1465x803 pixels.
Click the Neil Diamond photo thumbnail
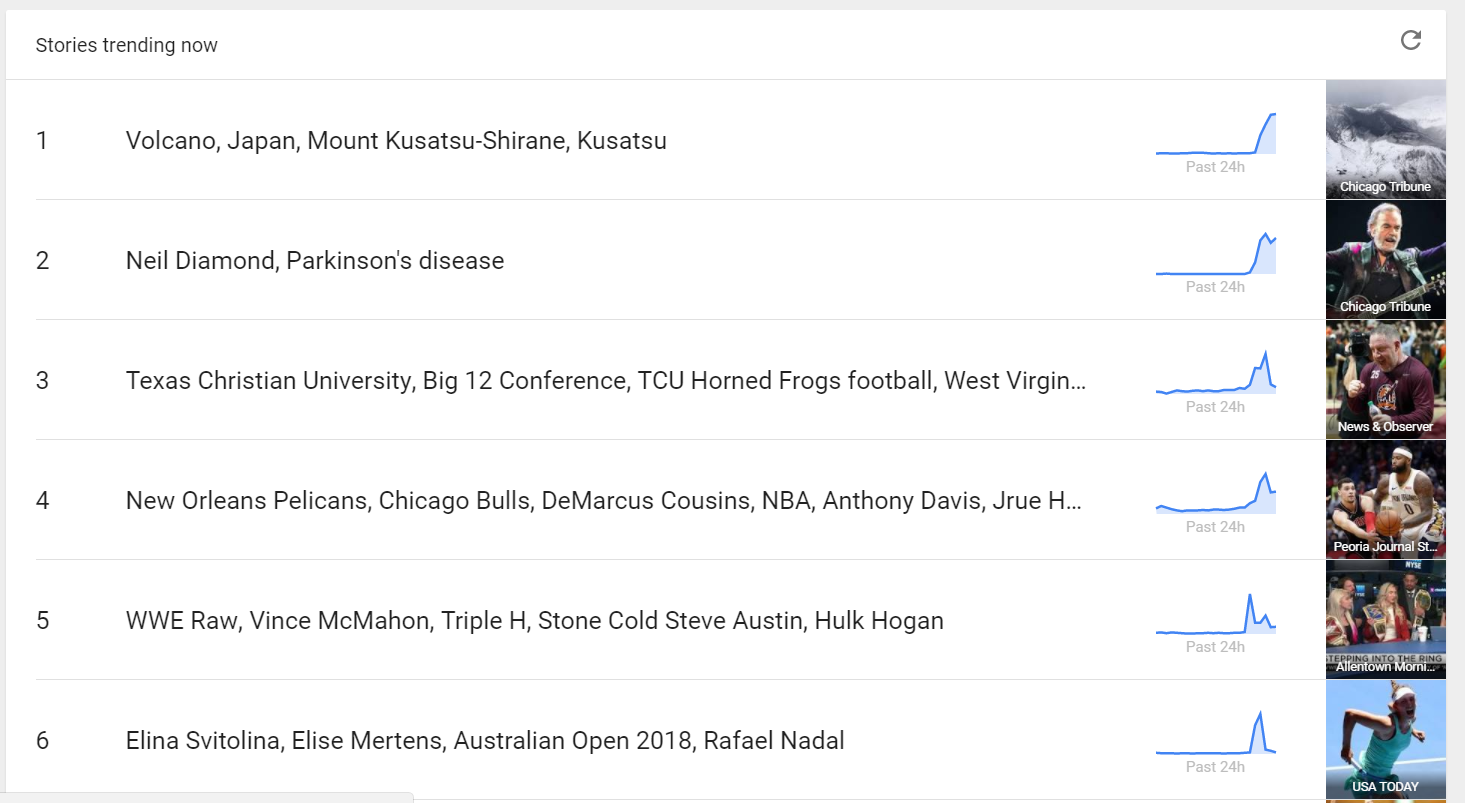click(x=1385, y=260)
